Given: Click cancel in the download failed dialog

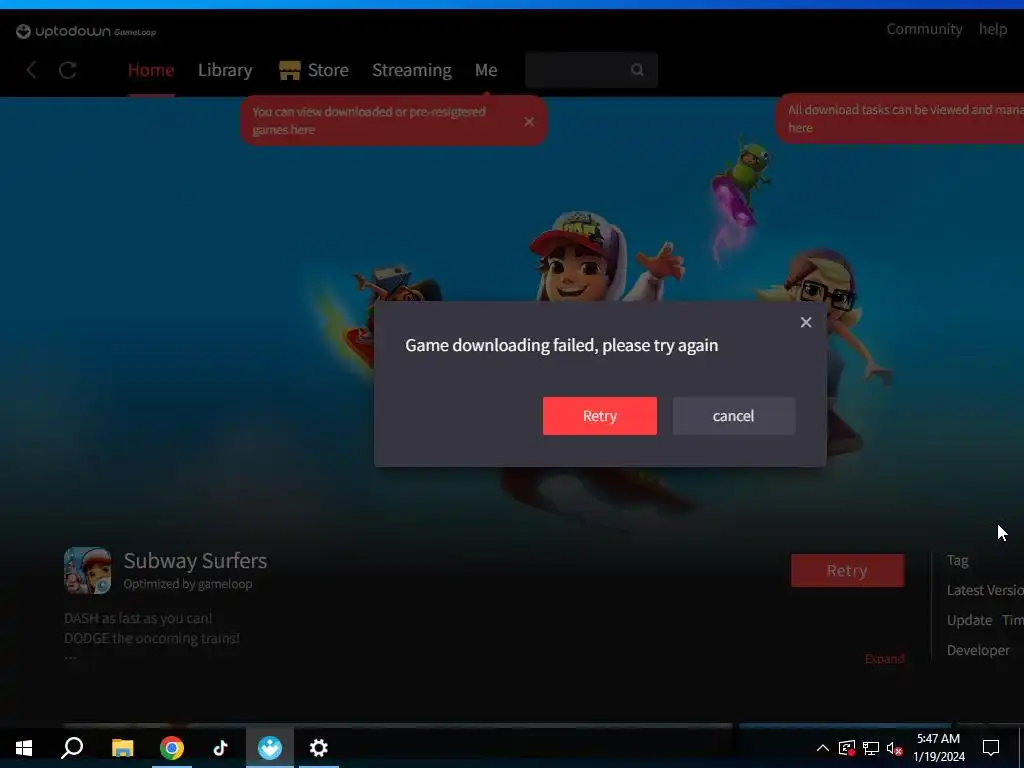Looking at the screenshot, I should [x=733, y=416].
